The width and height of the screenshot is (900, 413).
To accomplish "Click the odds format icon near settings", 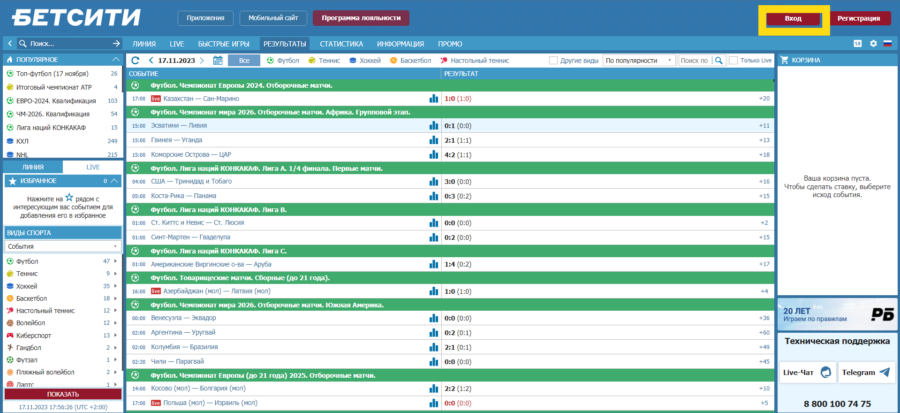I will coord(857,44).
